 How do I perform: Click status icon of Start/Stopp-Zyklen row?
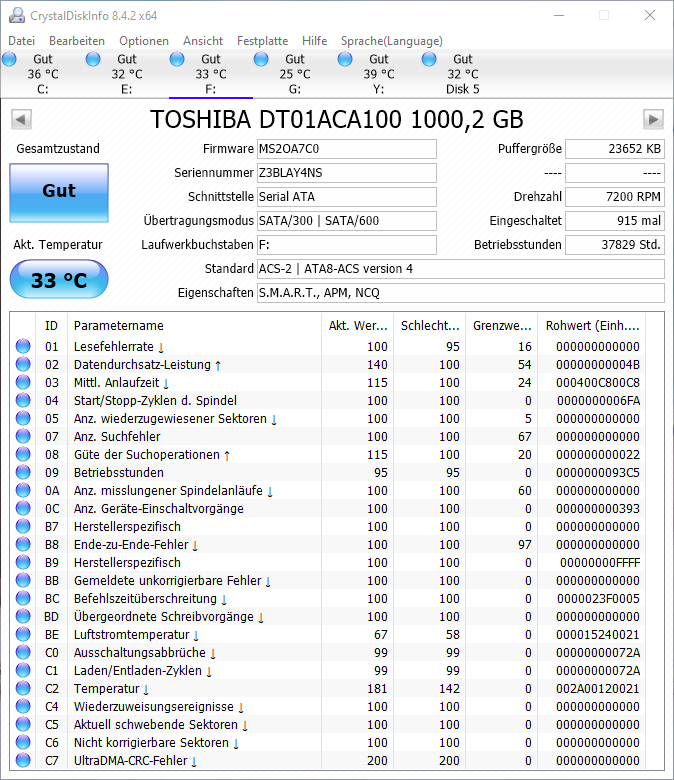(23, 400)
